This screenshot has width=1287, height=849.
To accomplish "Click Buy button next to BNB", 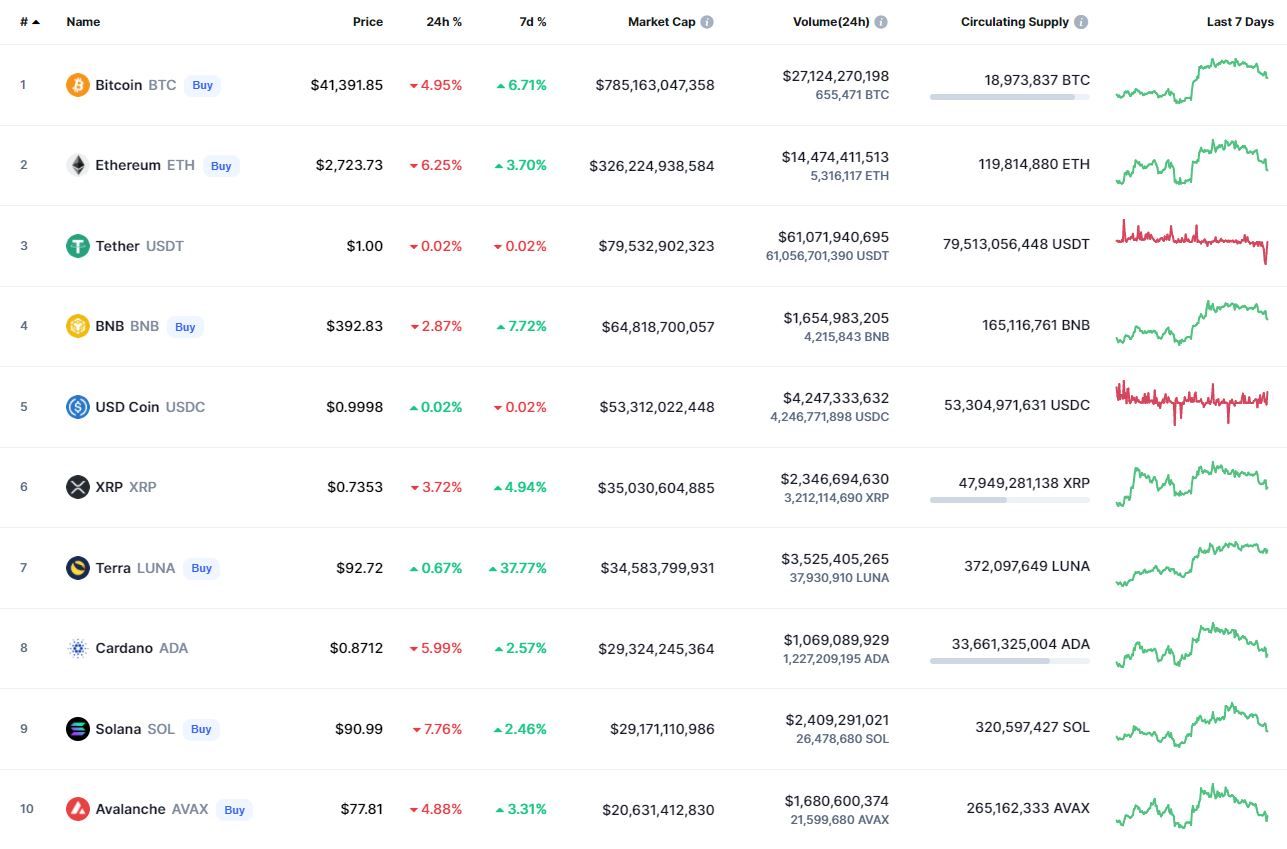I will click(x=185, y=326).
